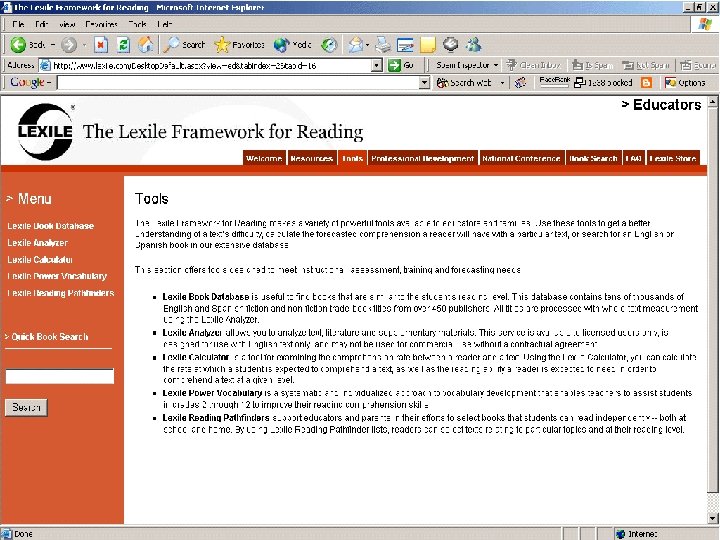Expand Google search box dropdown

[x=425, y=83]
